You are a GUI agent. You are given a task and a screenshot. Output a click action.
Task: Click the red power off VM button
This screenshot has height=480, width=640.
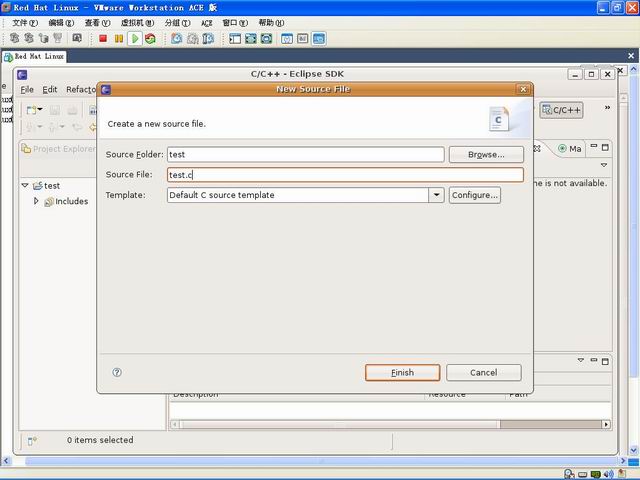[103, 39]
